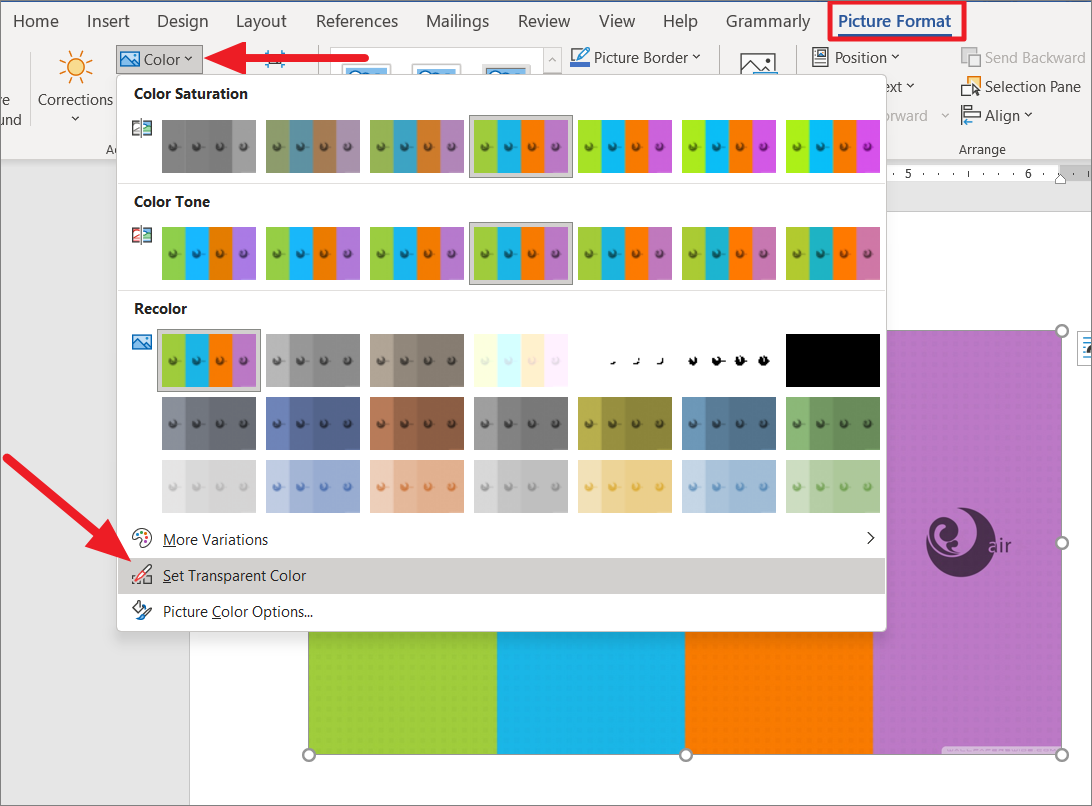Open the References tab
The height and width of the screenshot is (806, 1092).
pyautogui.click(x=357, y=22)
